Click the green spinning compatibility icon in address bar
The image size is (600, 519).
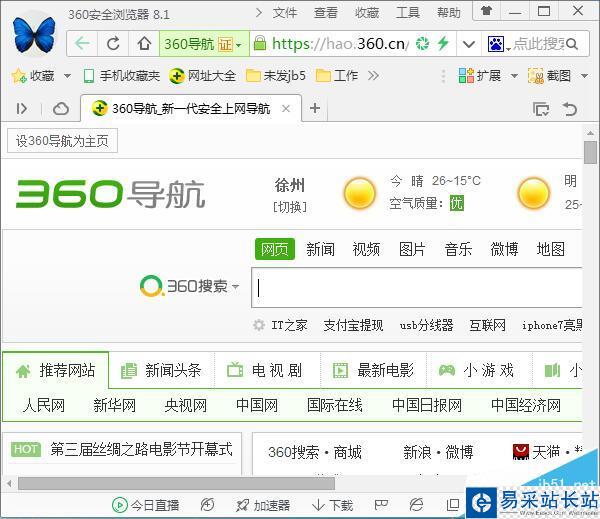422,44
